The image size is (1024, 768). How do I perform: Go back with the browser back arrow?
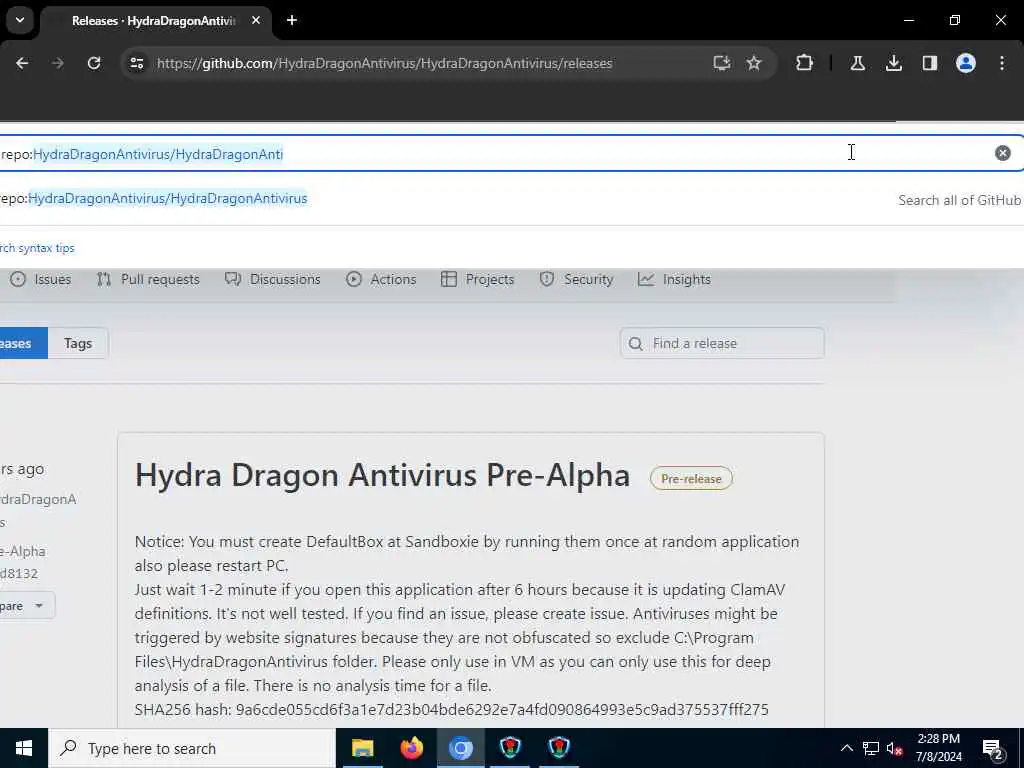point(22,63)
